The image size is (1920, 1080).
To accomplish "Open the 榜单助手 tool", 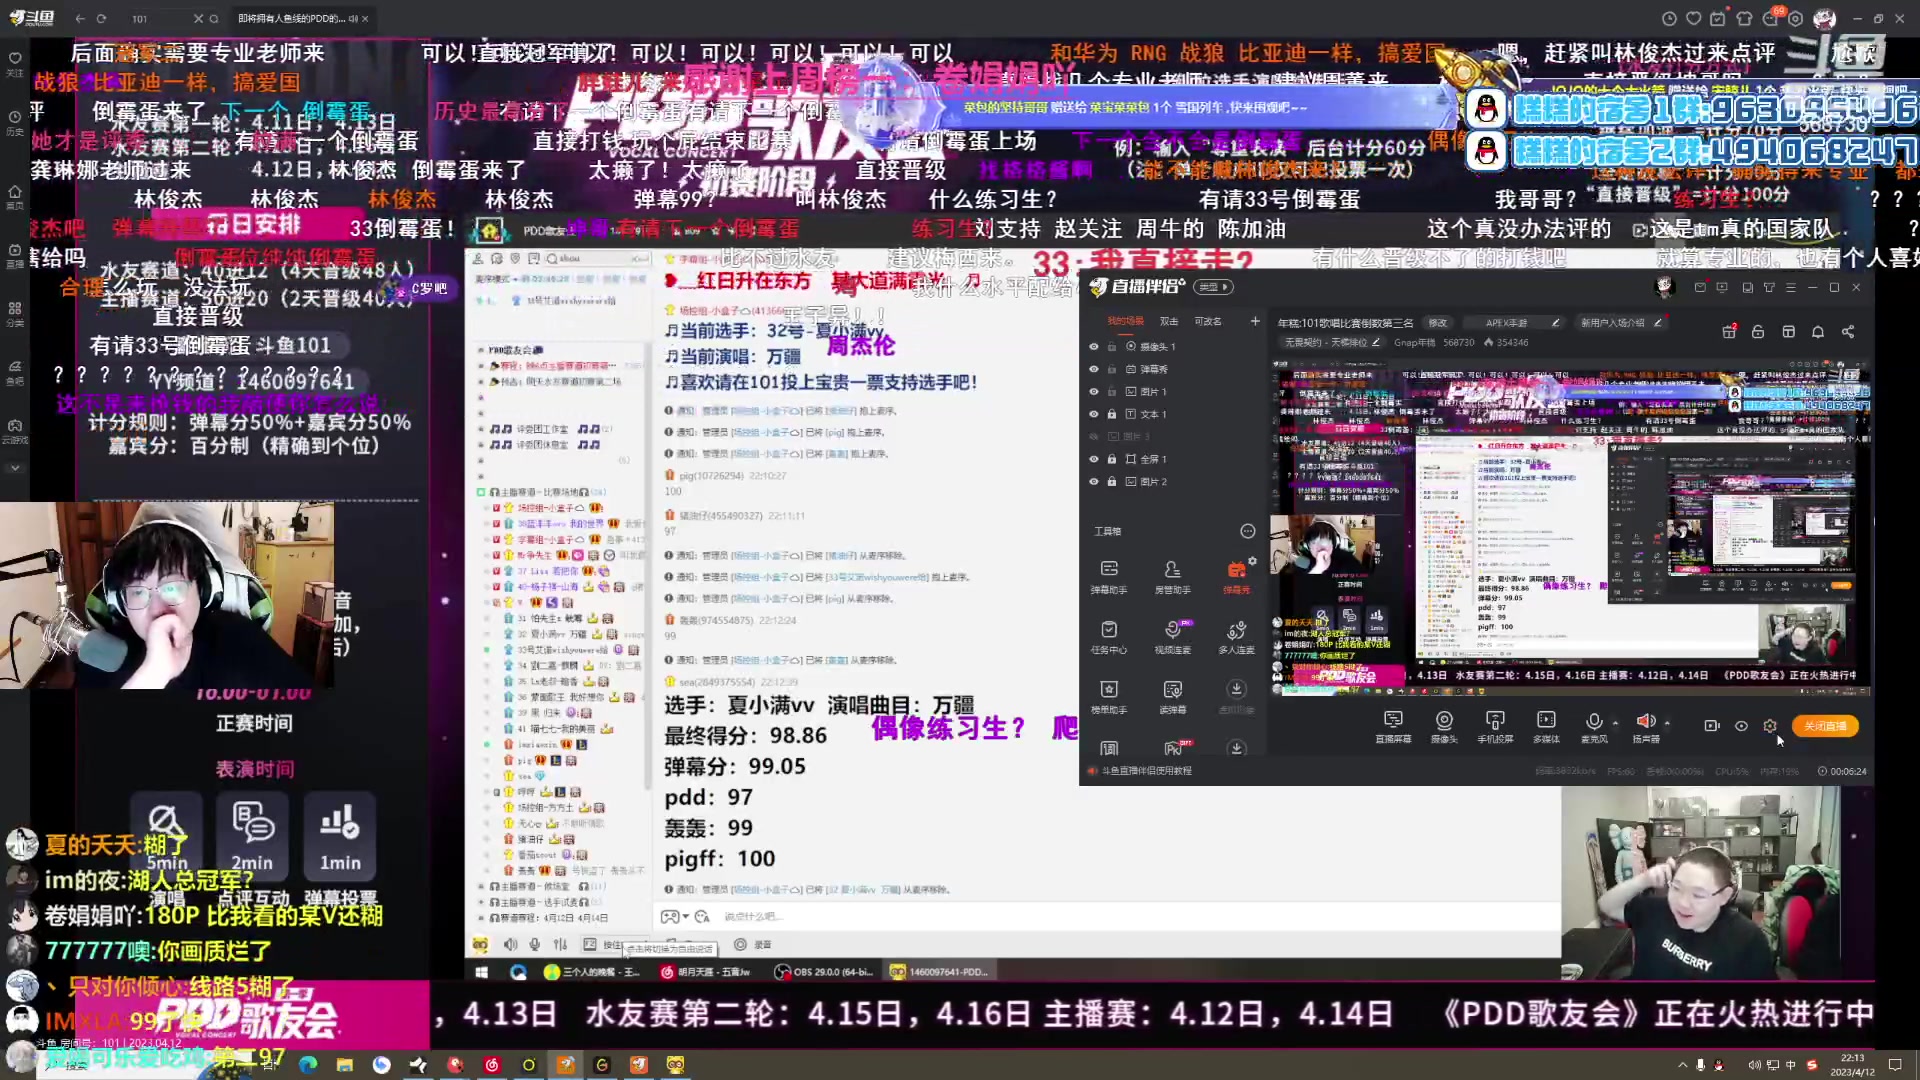I will pos(1109,697).
